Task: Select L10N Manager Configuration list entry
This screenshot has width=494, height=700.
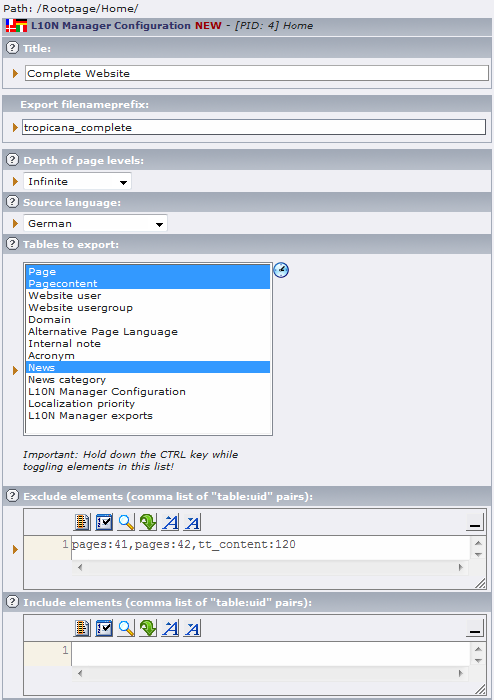Action: coord(148,392)
